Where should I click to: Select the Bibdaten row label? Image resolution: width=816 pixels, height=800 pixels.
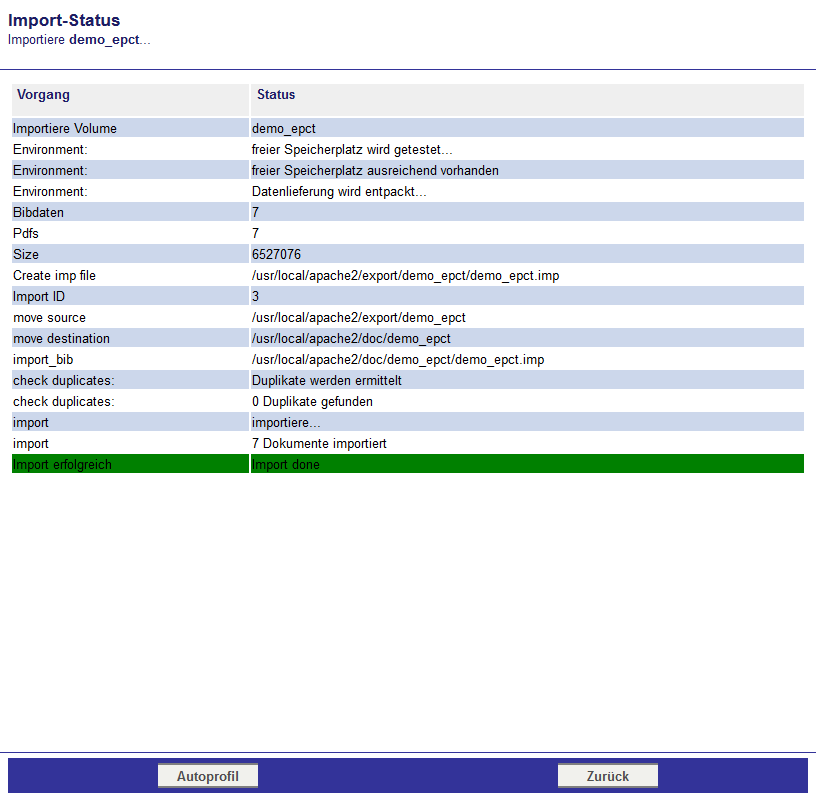39,212
